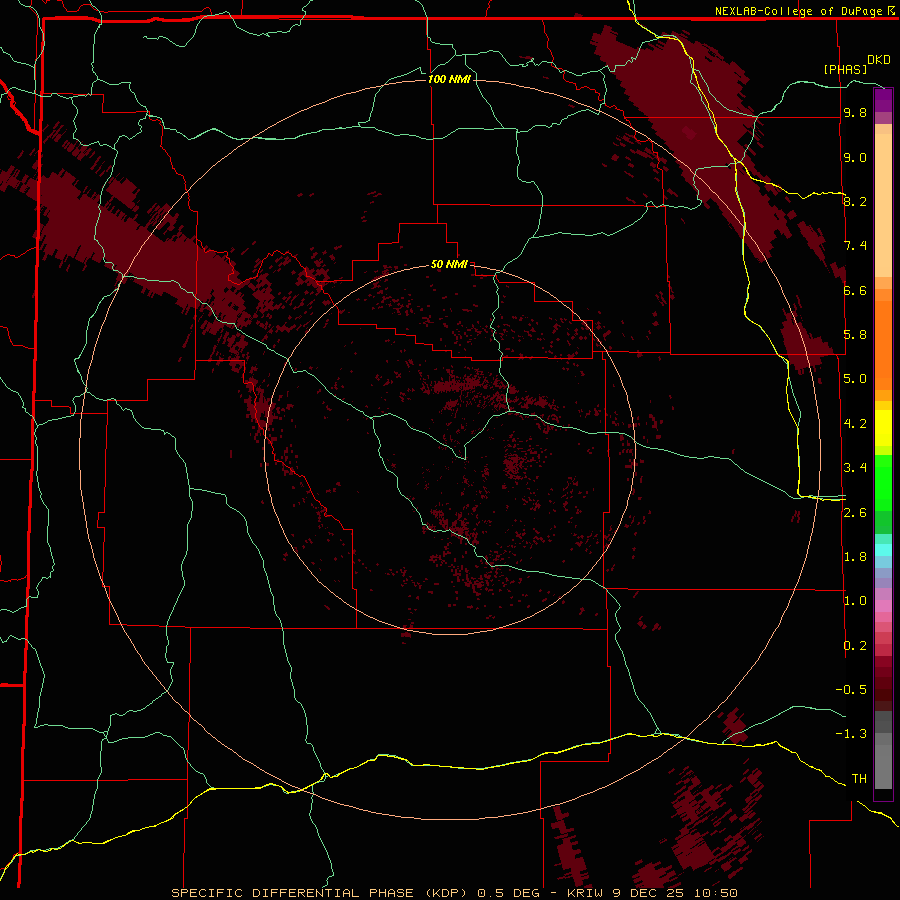This screenshot has width=900, height=900.
Task: Click the 2.6 scale value
Action: (855, 512)
